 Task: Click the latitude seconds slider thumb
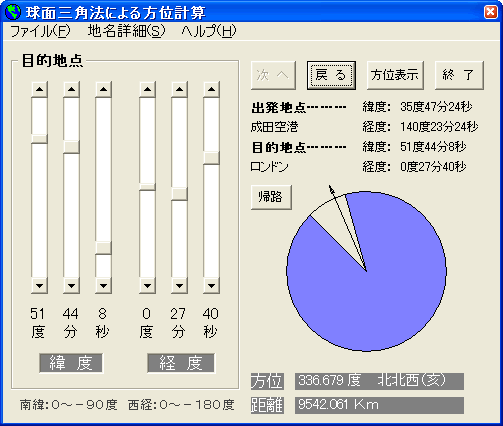point(103,248)
